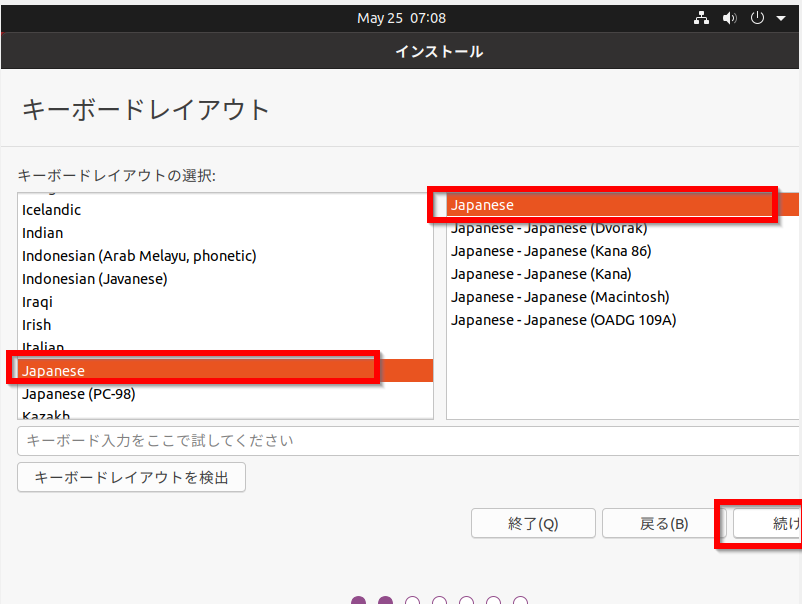This screenshot has width=802, height=604.
Task: Select Japanese (PC-98) layout
Action: click(79, 394)
